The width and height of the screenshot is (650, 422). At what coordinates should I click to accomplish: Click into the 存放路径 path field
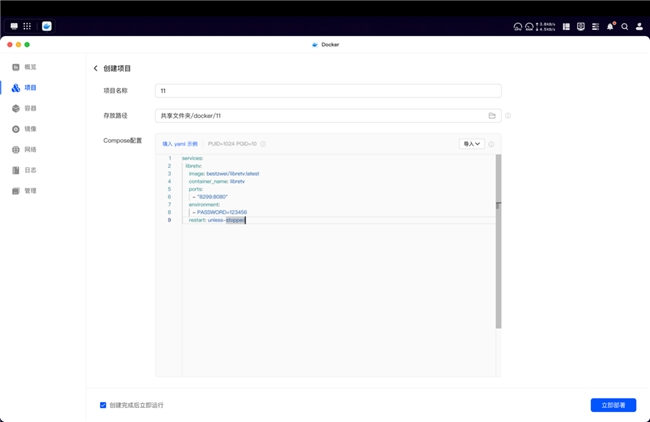click(x=328, y=116)
